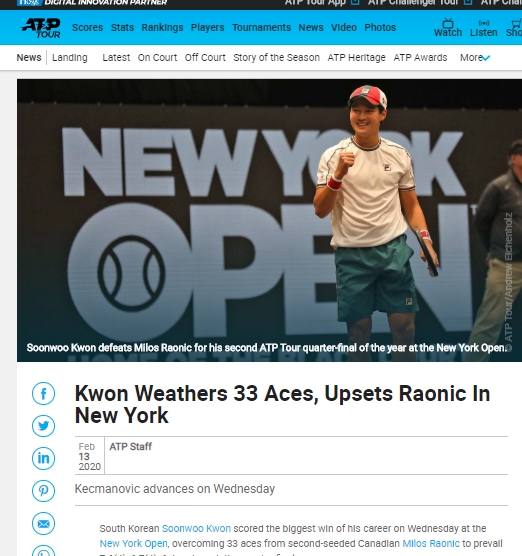Screen dimensions: 522x556
Task: Open the Tournaments menu
Action: pos(261,27)
